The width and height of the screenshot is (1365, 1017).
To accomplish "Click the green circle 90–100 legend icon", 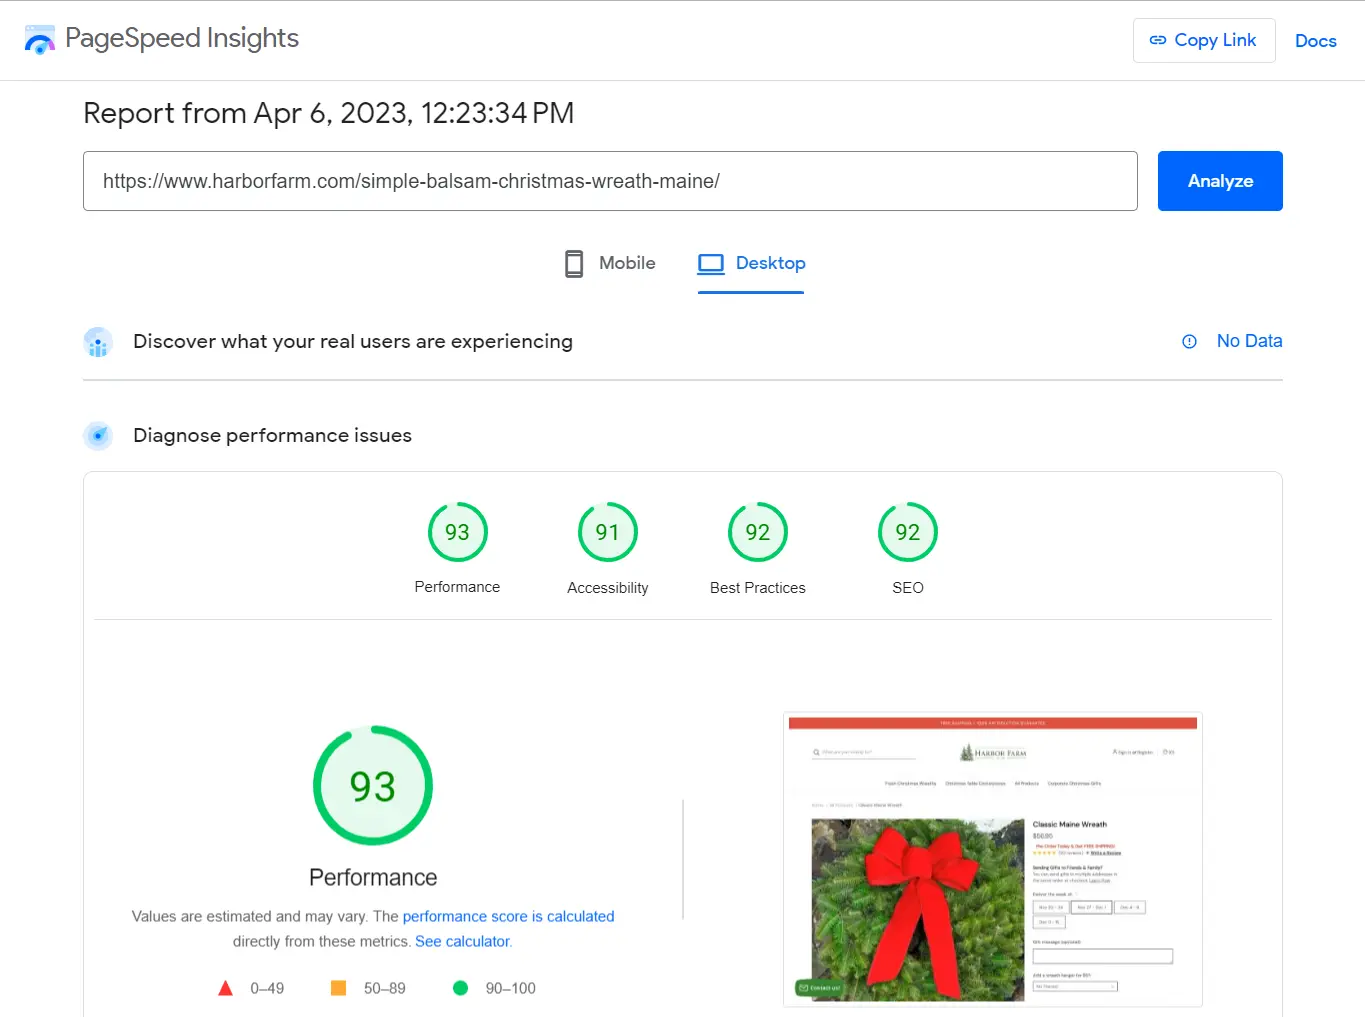I will (x=460, y=988).
